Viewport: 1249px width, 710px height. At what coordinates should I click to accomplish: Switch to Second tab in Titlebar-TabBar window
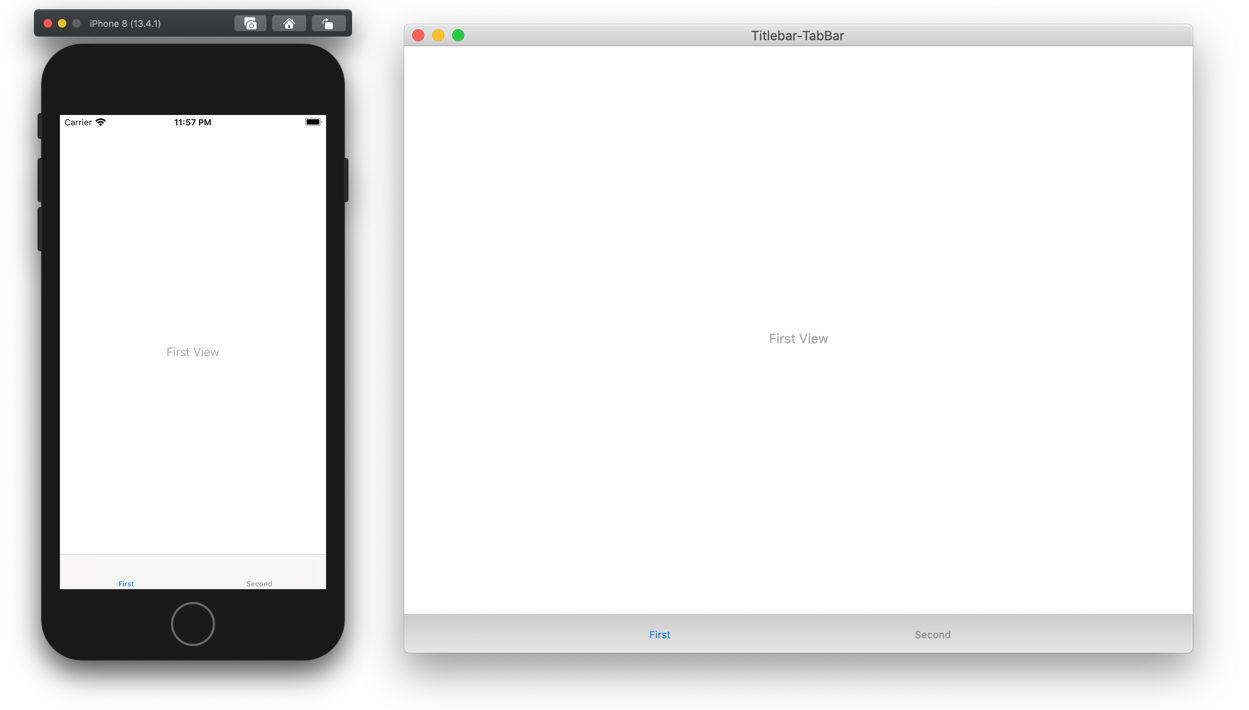click(933, 635)
